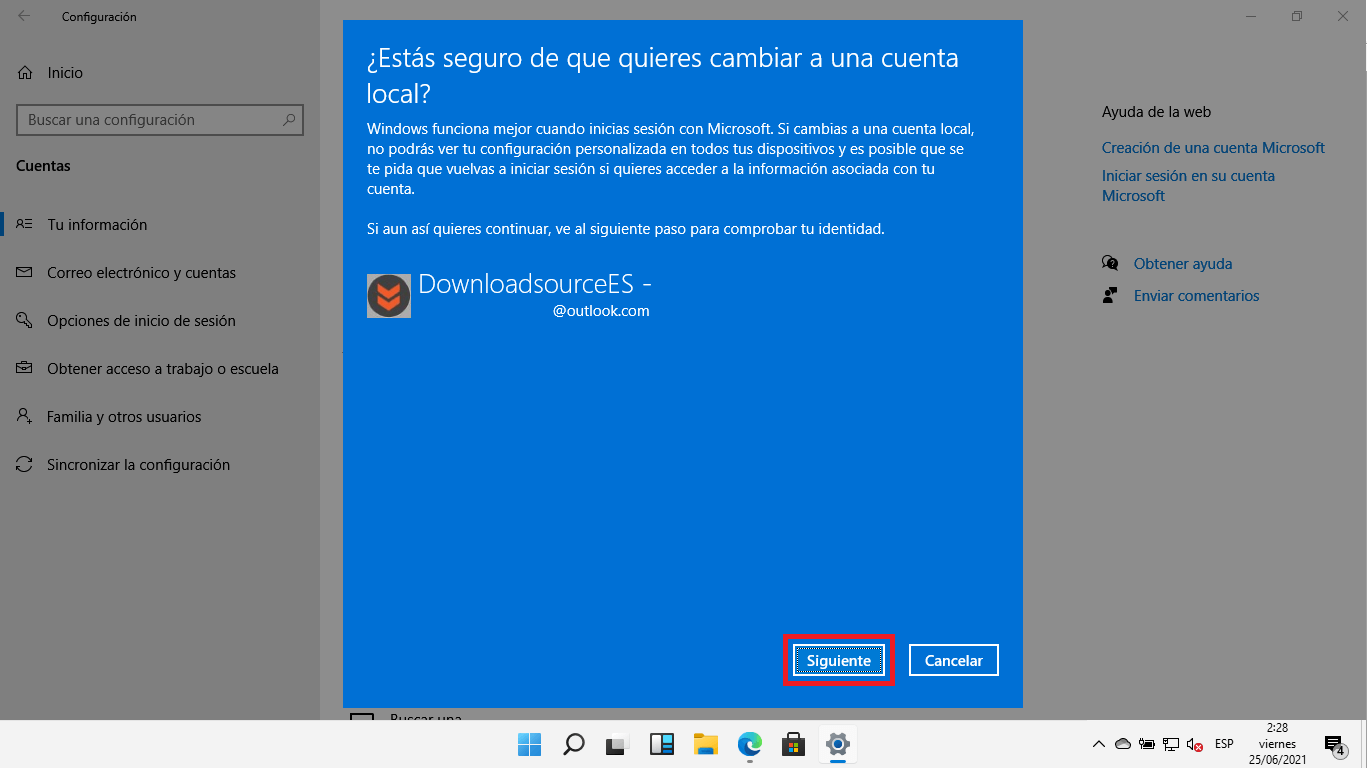
Task: Open network tray icon
Action: (1171, 744)
